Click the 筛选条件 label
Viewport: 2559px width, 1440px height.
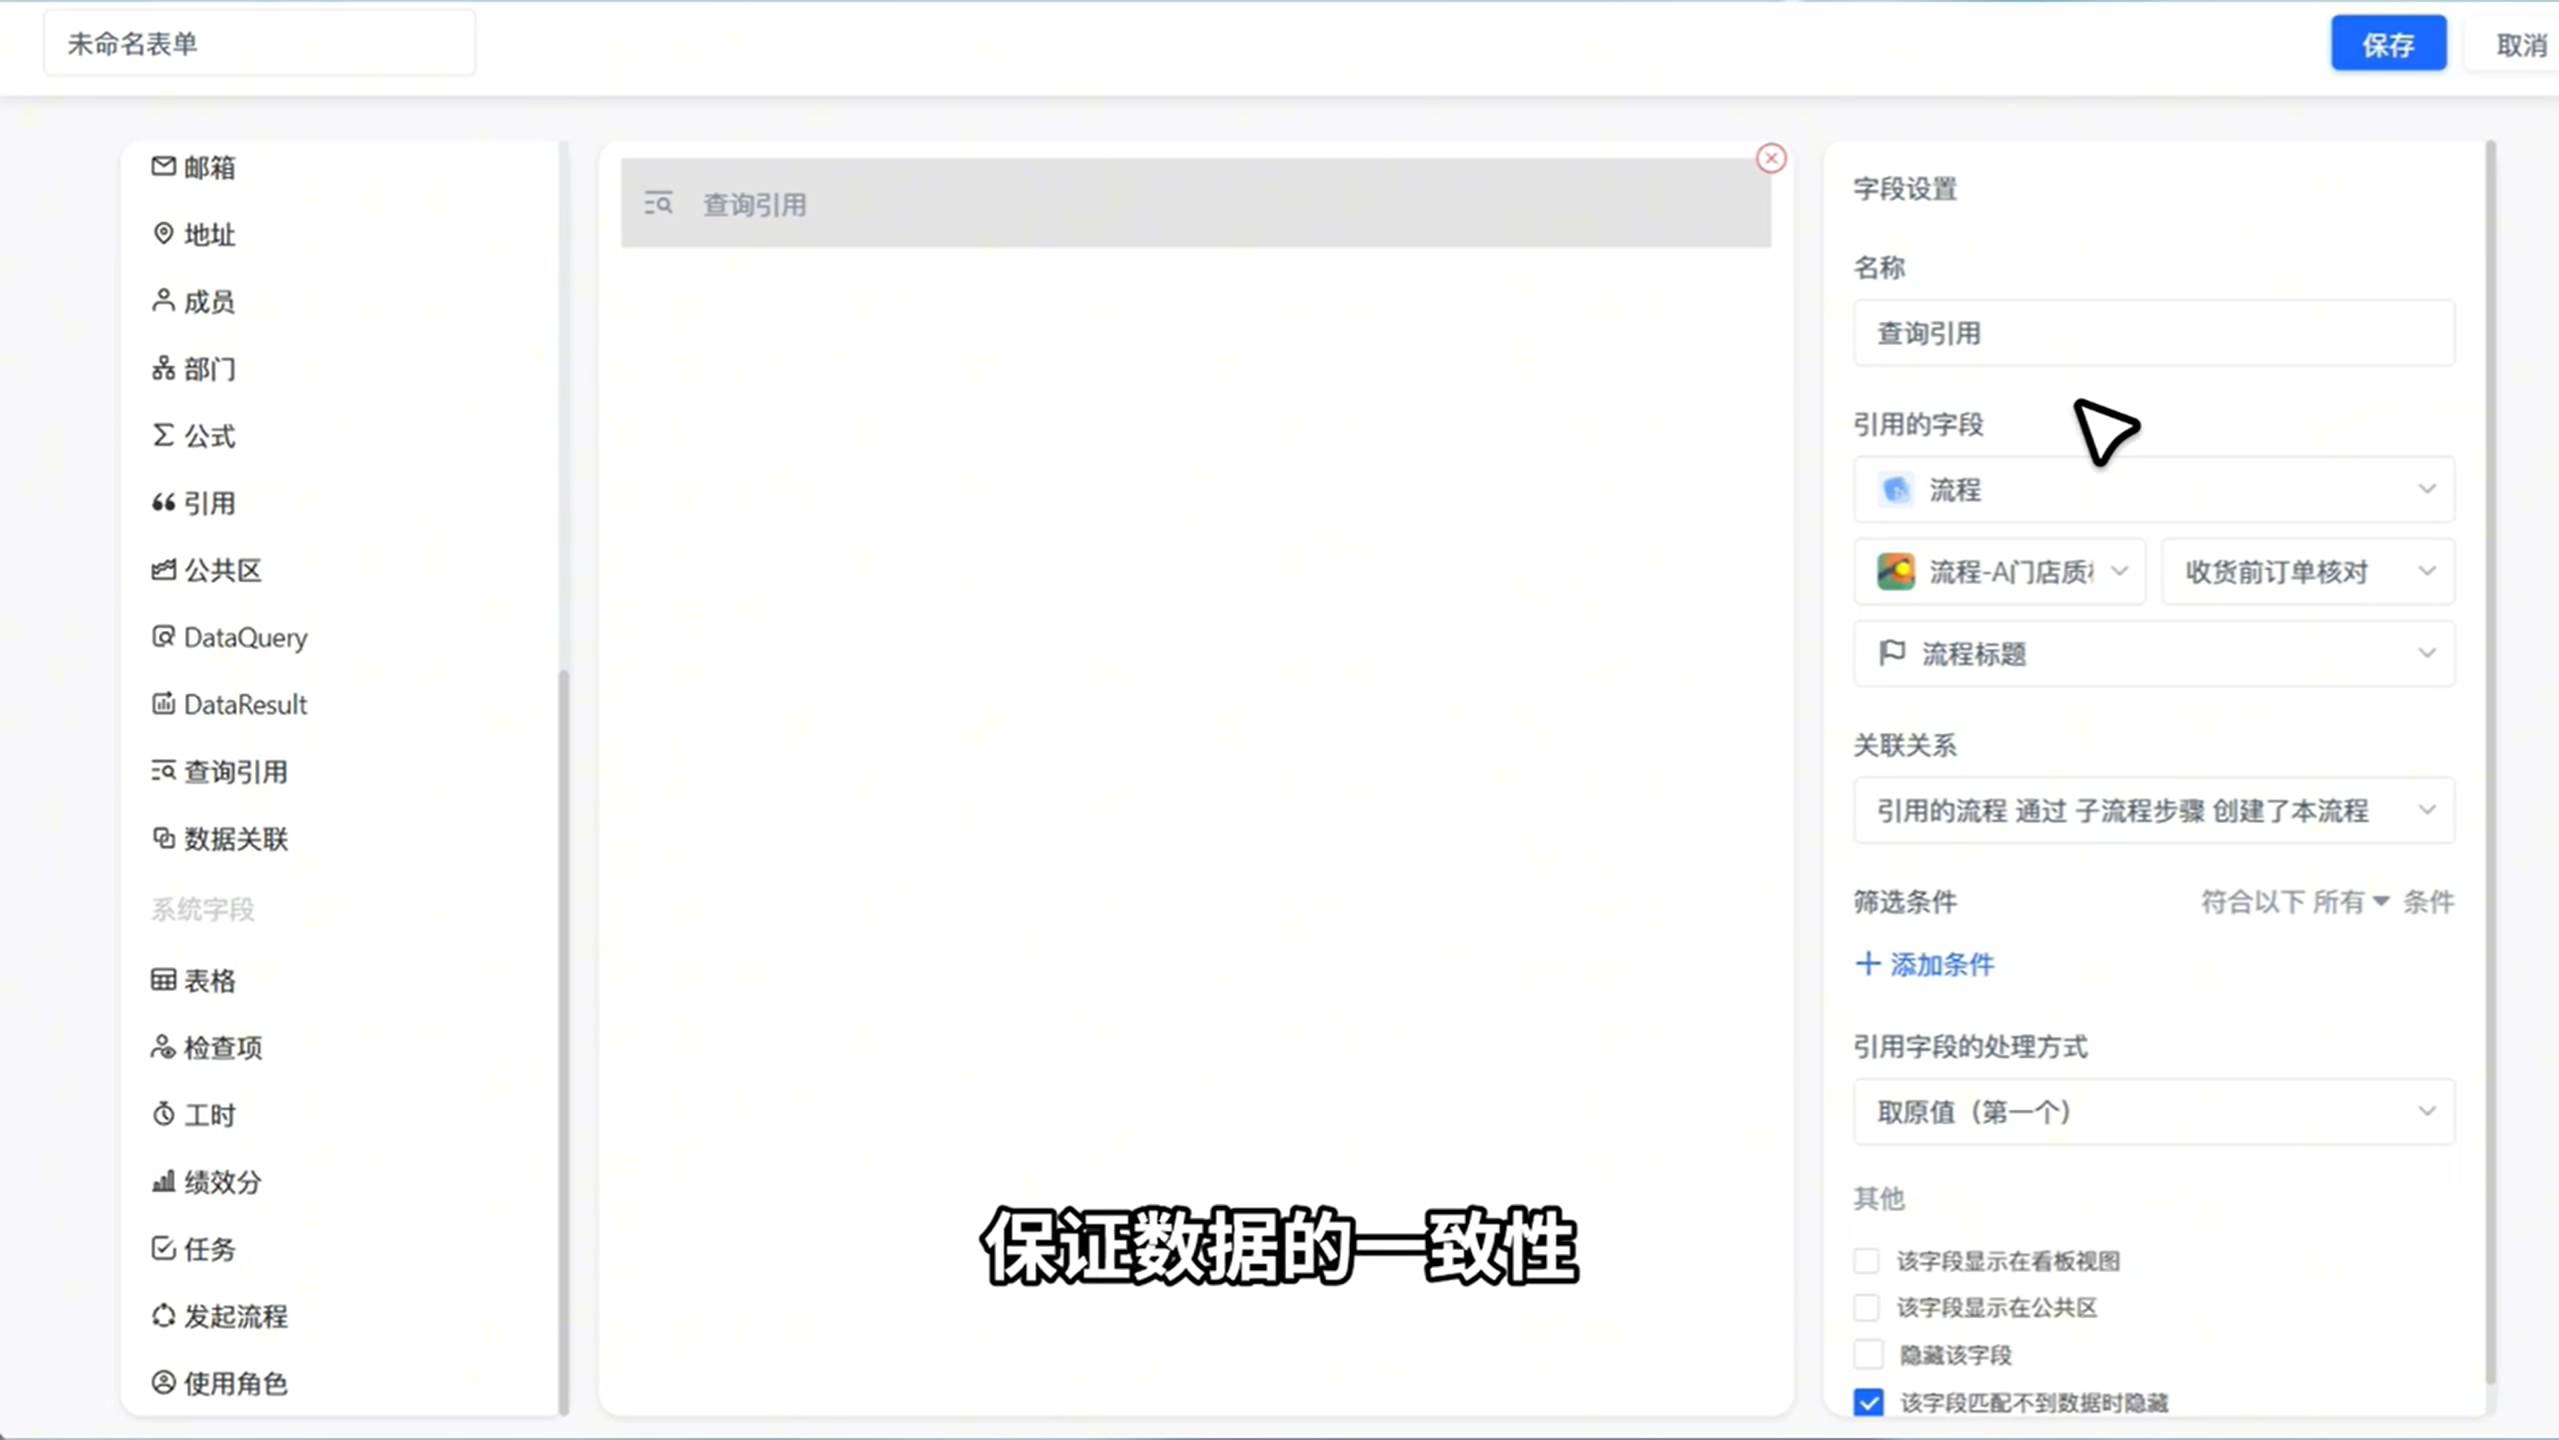point(1904,901)
